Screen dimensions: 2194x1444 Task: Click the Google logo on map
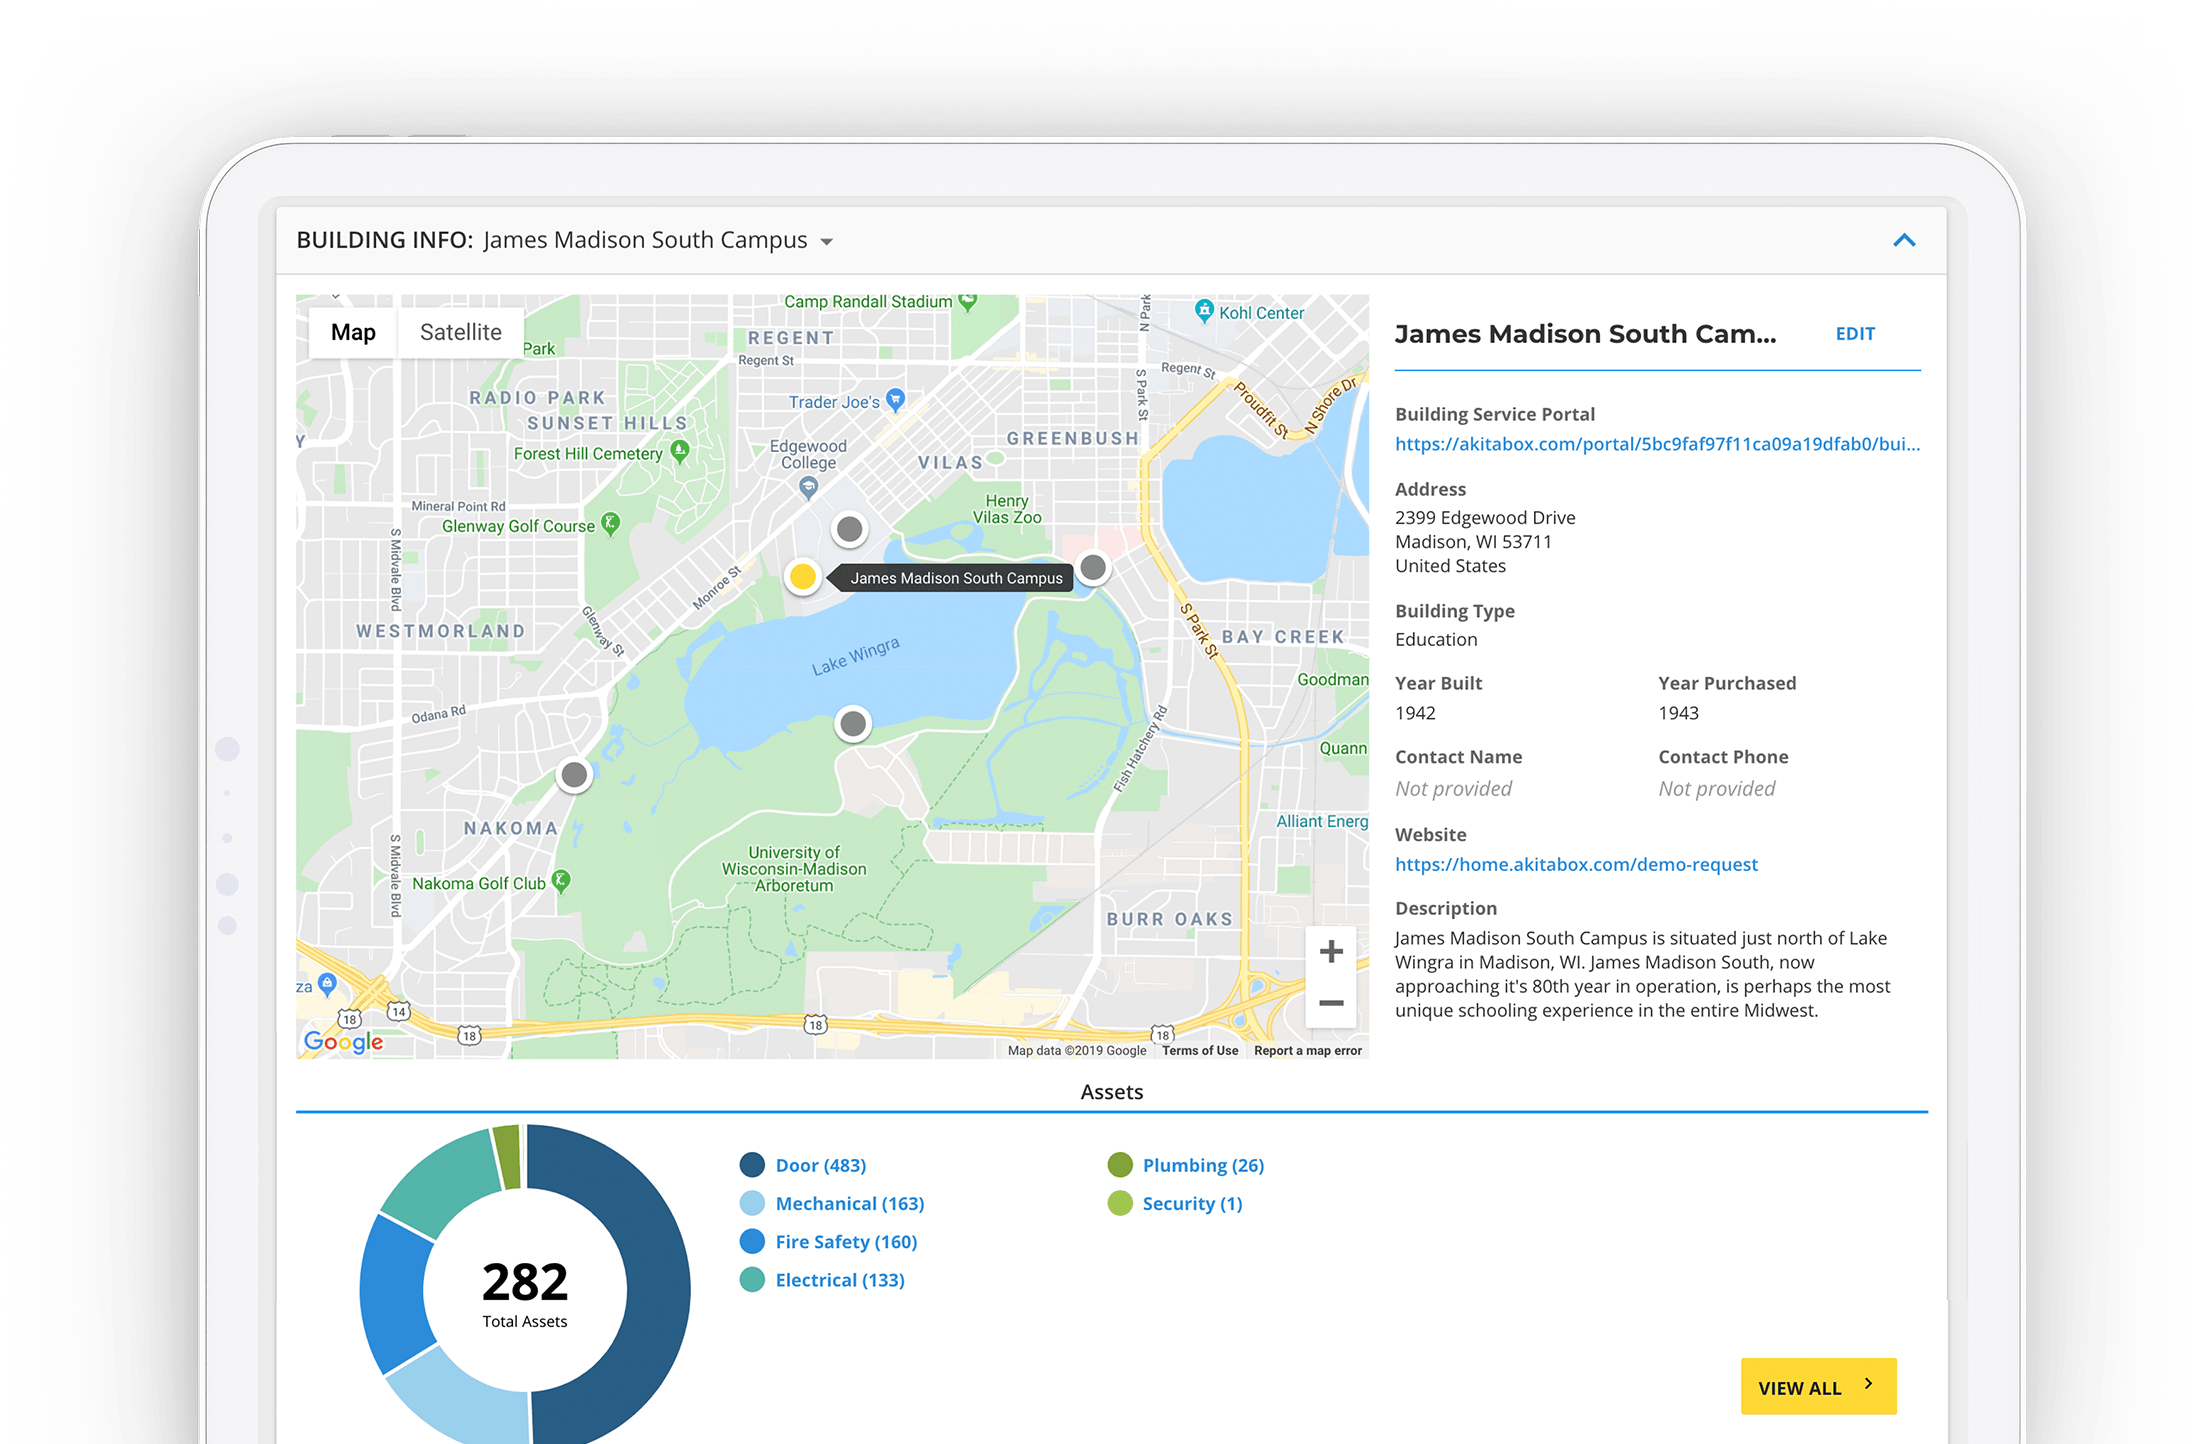pyautogui.click(x=343, y=1041)
